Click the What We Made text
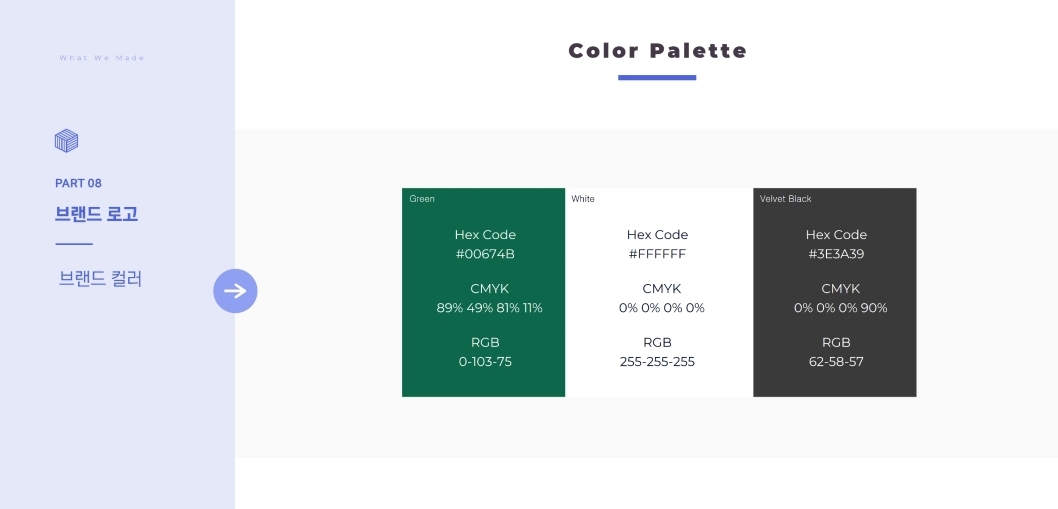Screen dimensions: 1058x509 tap(102, 58)
